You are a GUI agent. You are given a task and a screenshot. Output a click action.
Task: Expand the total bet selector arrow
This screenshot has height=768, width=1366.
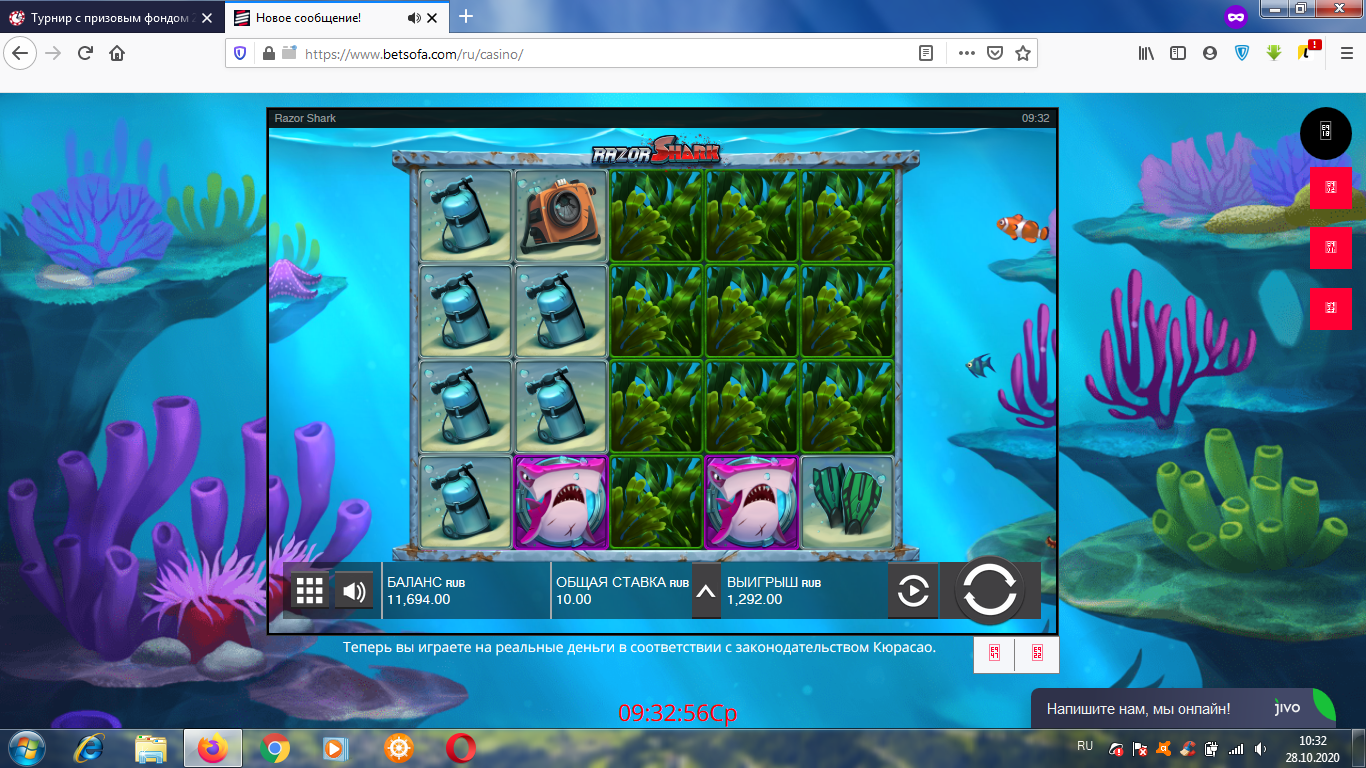(x=705, y=591)
